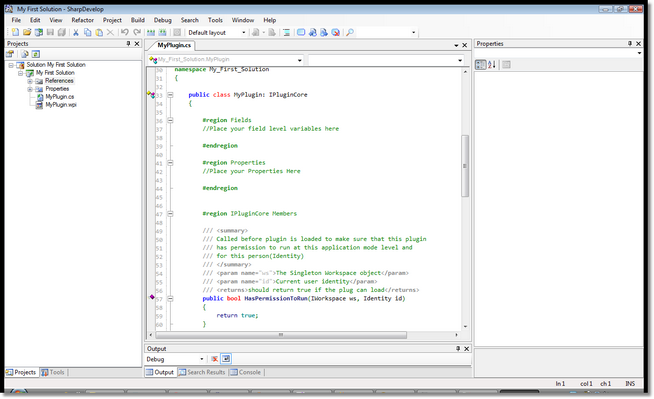Click the editor vertical scrollbar thumb

click(465, 166)
